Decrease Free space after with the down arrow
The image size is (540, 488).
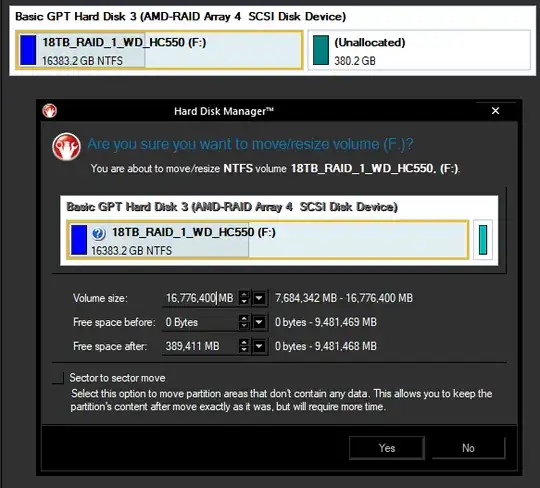point(244,350)
